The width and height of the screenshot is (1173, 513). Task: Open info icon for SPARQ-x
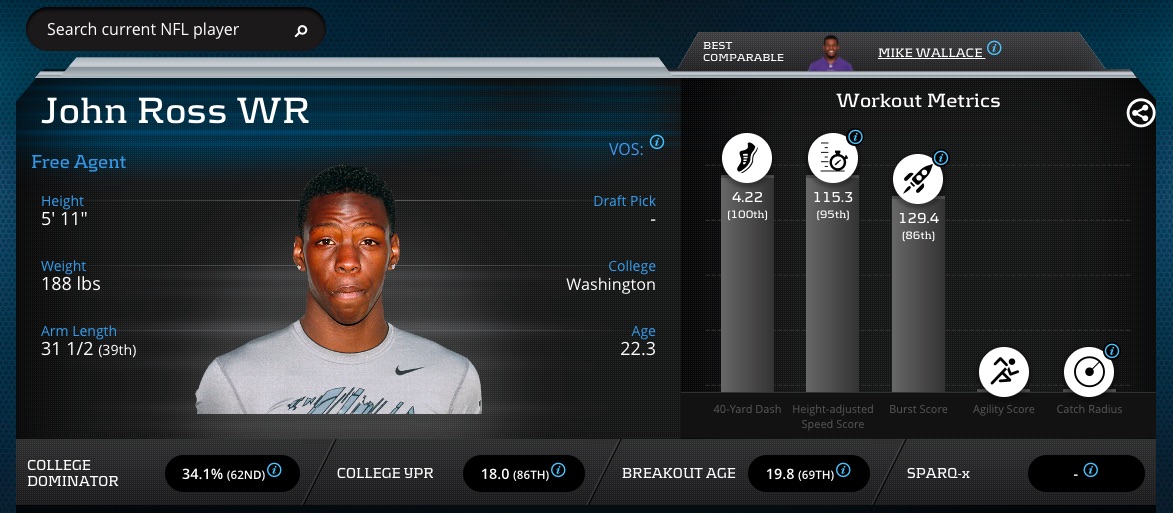pyautogui.click(x=1091, y=470)
